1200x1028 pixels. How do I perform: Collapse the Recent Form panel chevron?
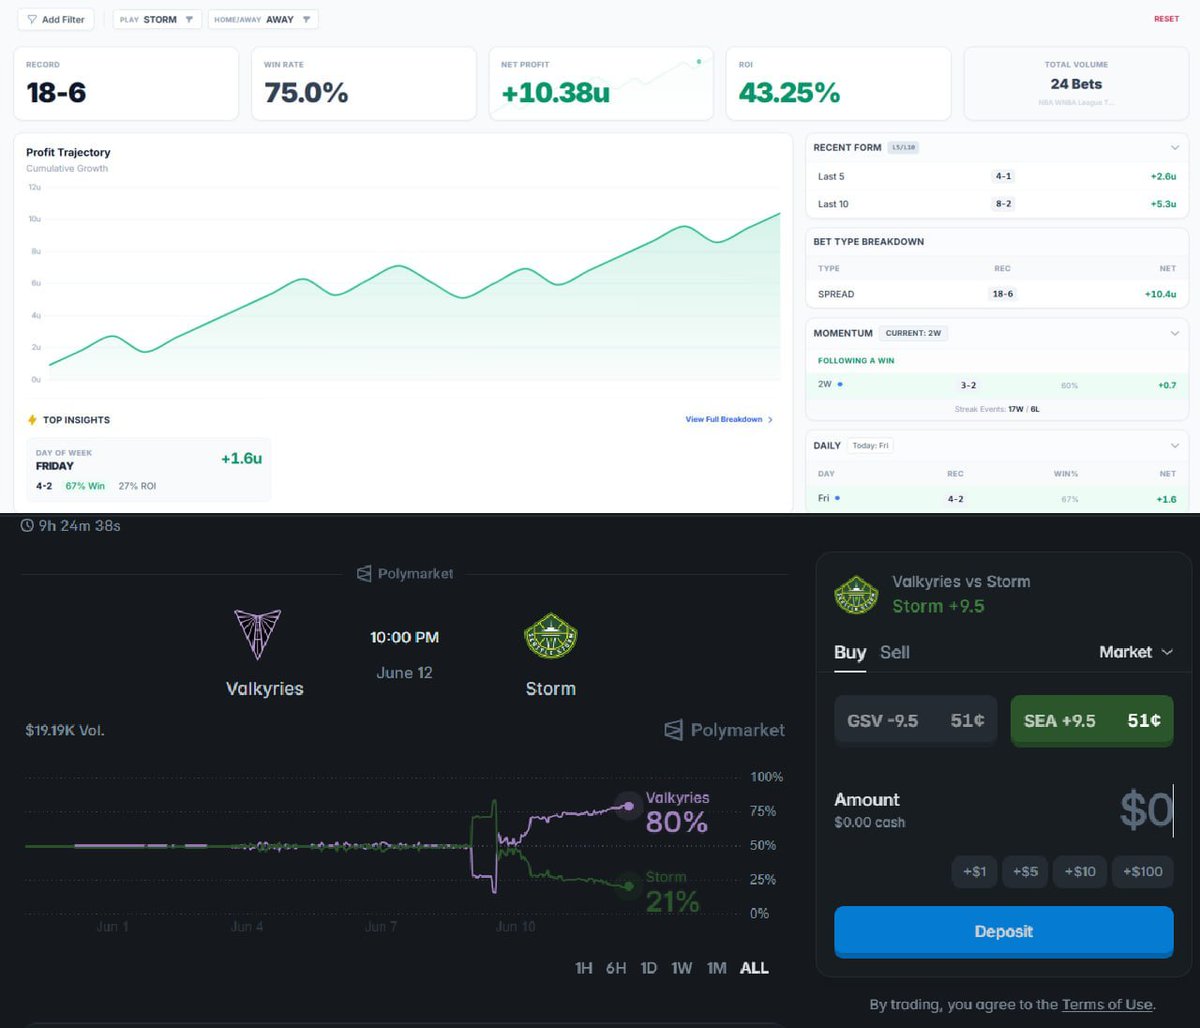(x=1175, y=148)
